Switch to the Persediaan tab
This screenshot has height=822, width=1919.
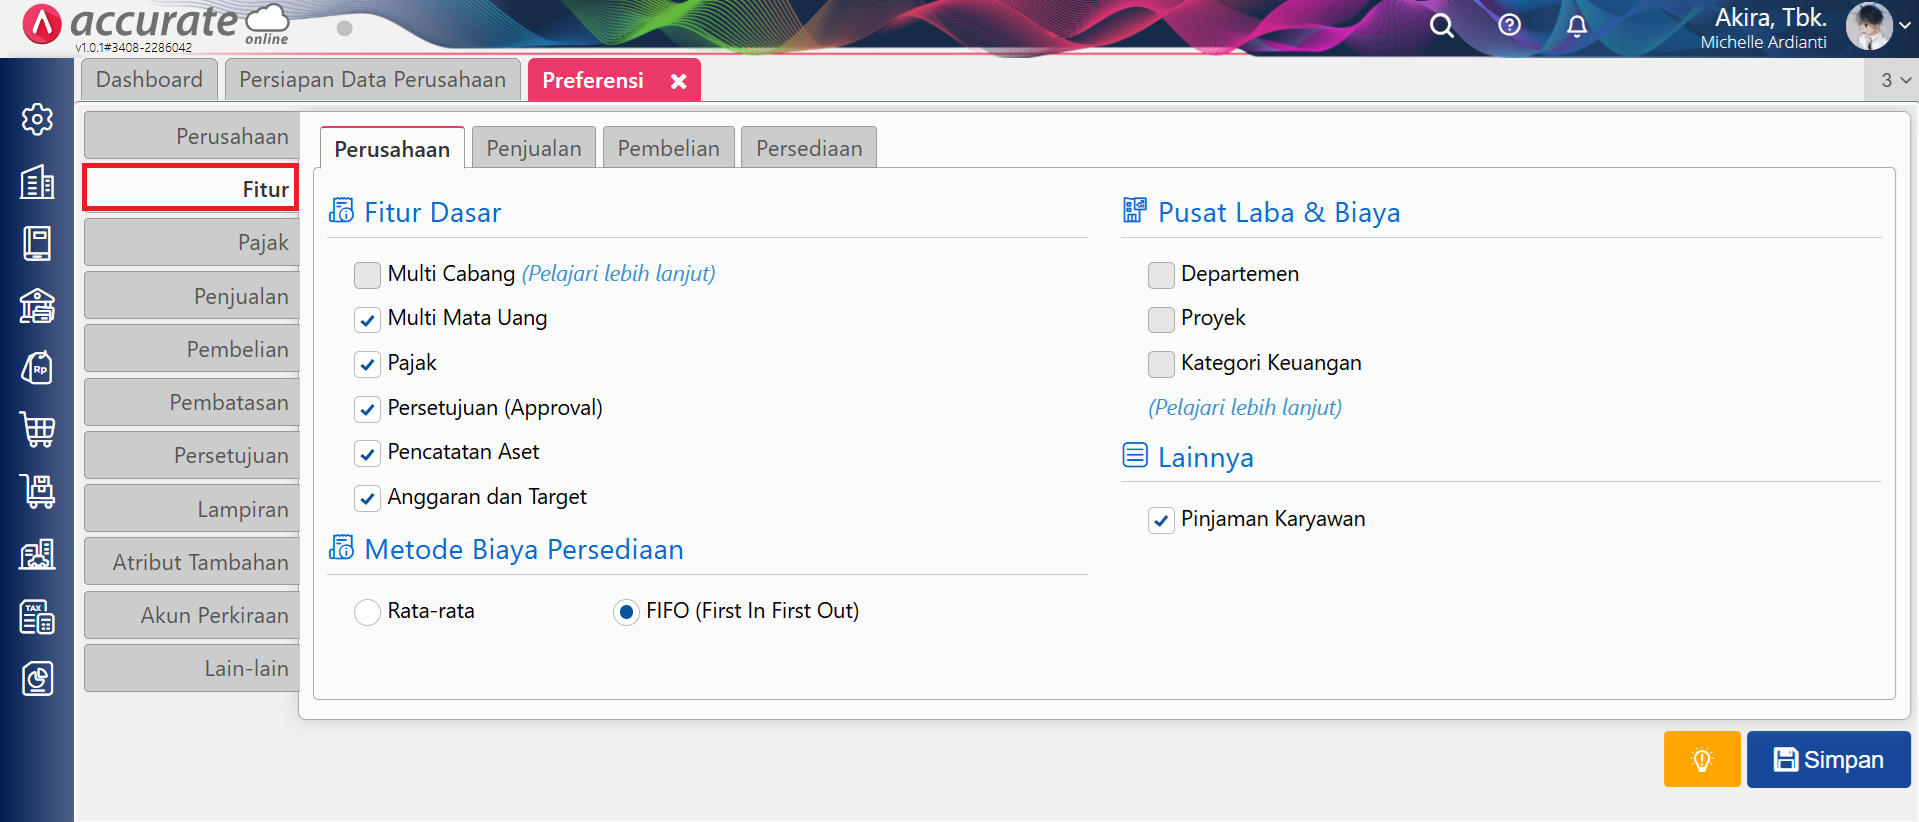pos(808,149)
